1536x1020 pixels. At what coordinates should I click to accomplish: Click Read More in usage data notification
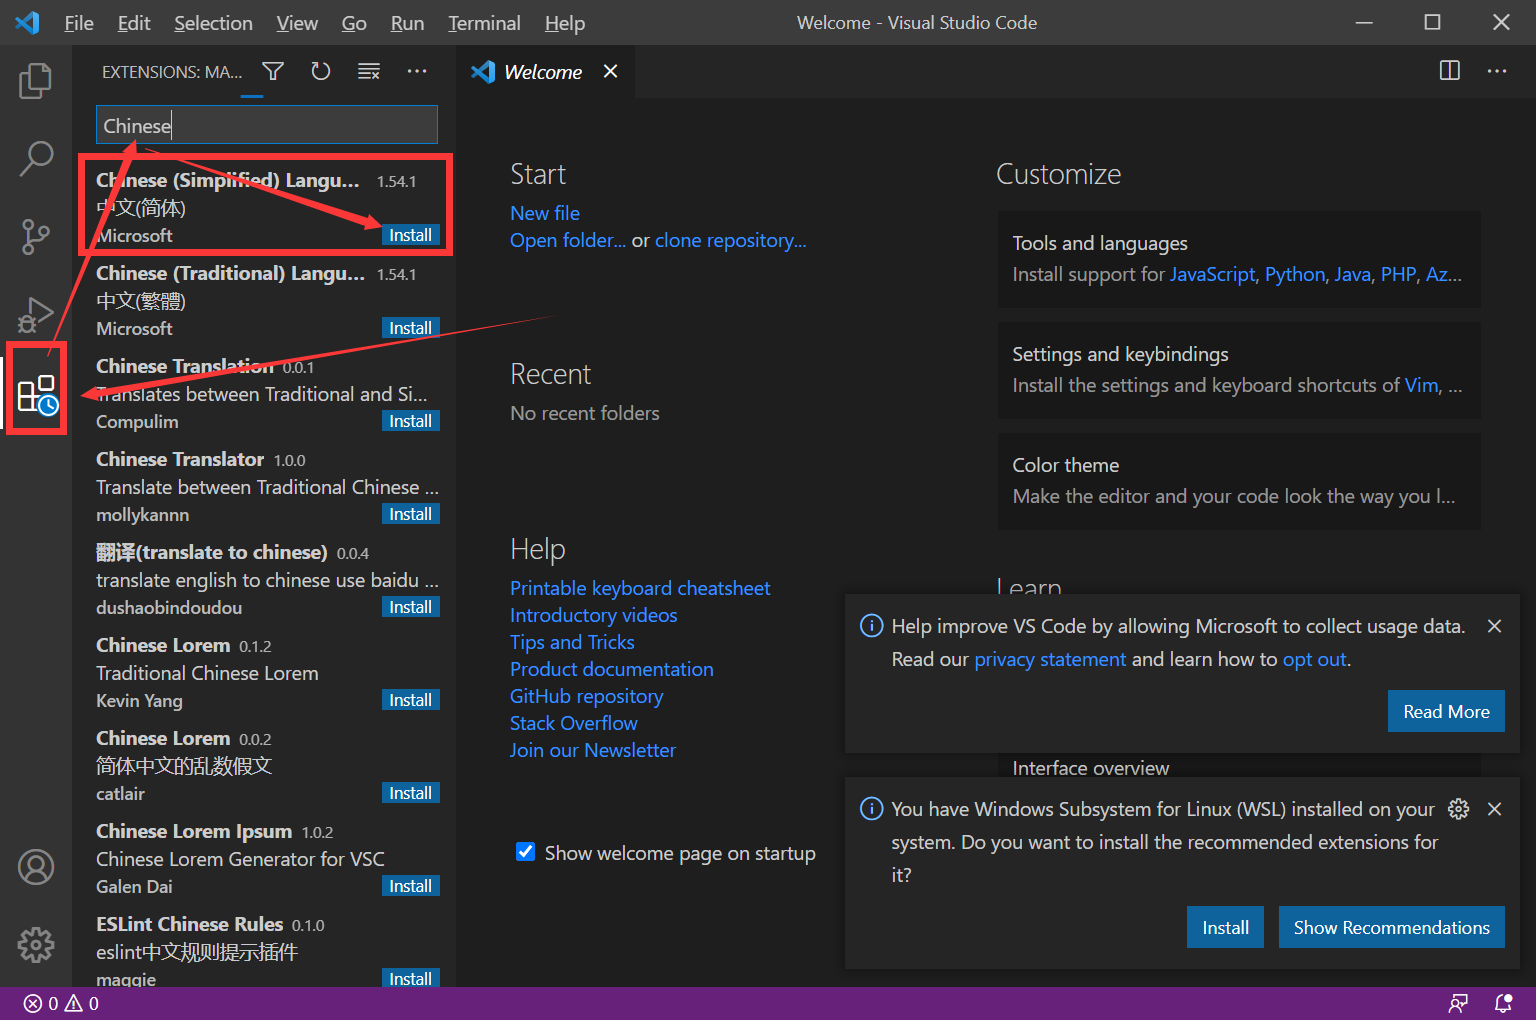click(1446, 711)
